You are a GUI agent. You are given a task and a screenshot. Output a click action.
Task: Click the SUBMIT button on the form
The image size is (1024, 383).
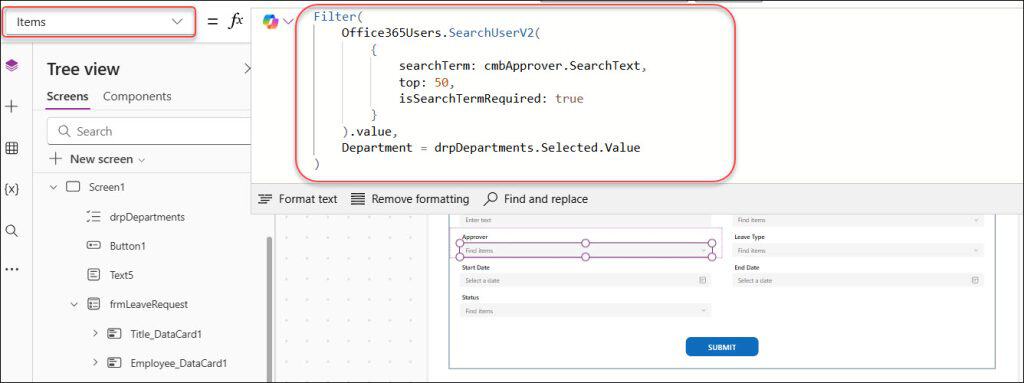[x=722, y=347]
